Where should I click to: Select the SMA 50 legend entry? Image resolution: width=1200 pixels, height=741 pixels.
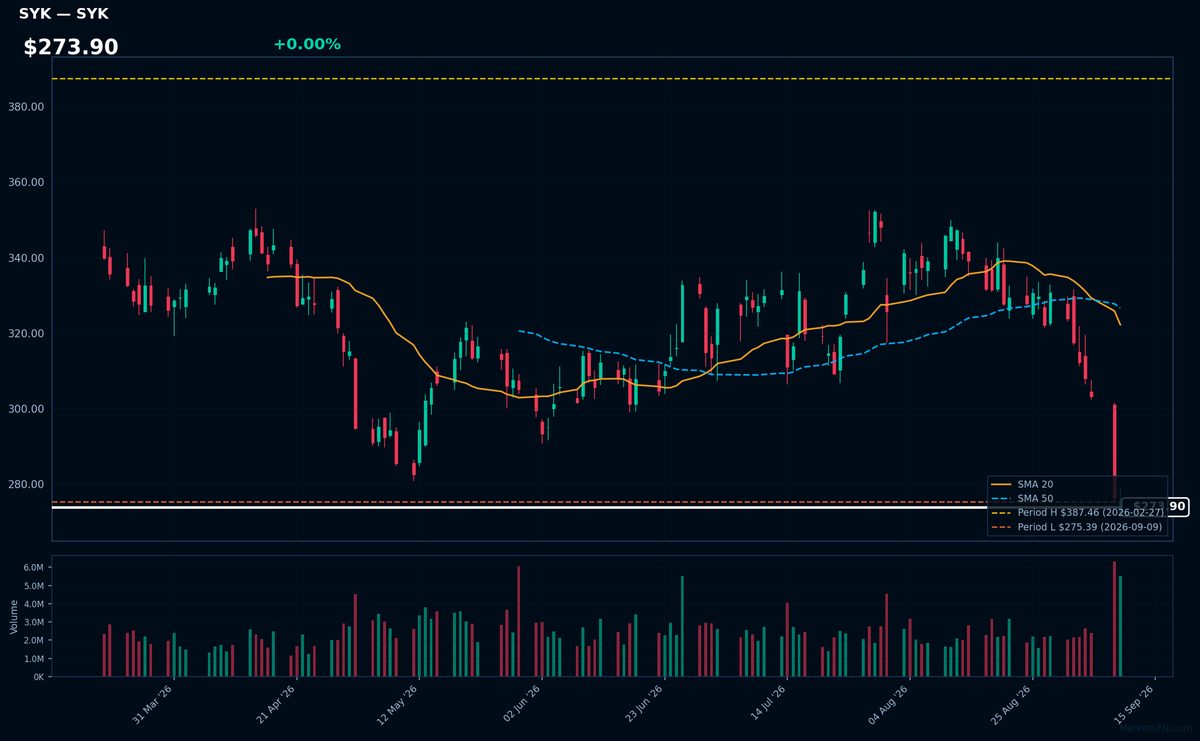1021,498
